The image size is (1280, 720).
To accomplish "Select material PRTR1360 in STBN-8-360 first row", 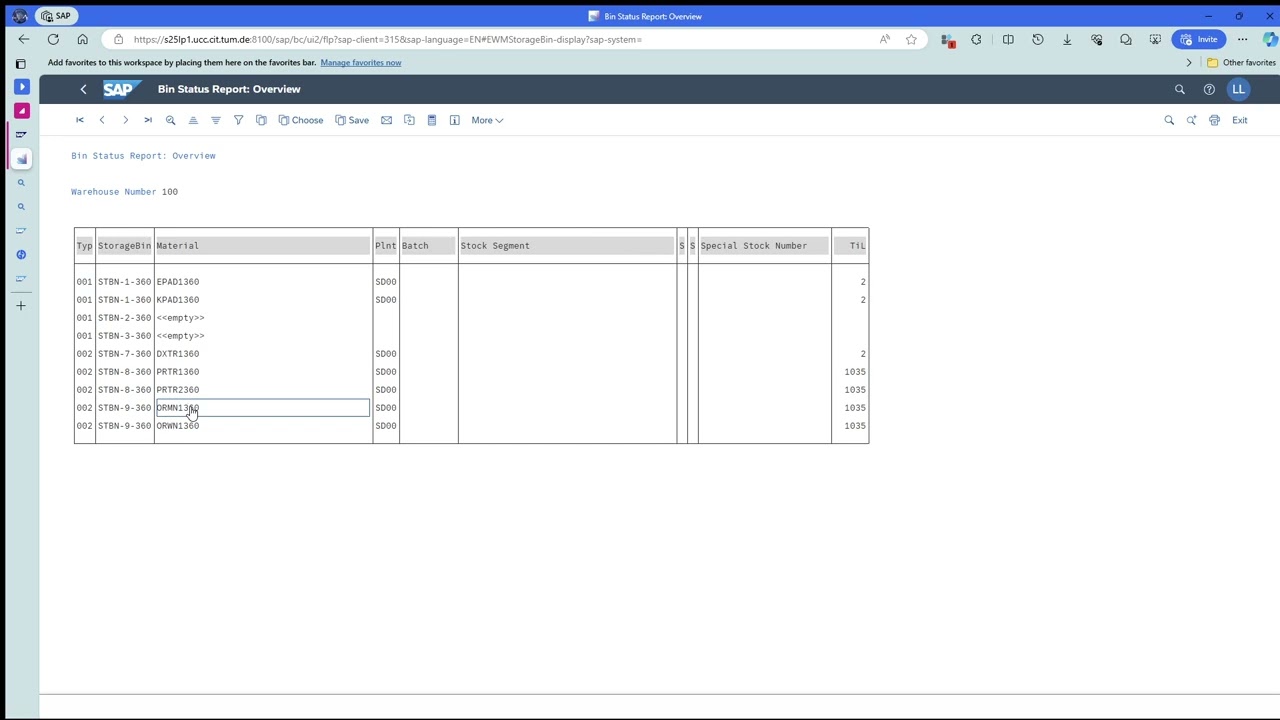I will [x=263, y=372].
